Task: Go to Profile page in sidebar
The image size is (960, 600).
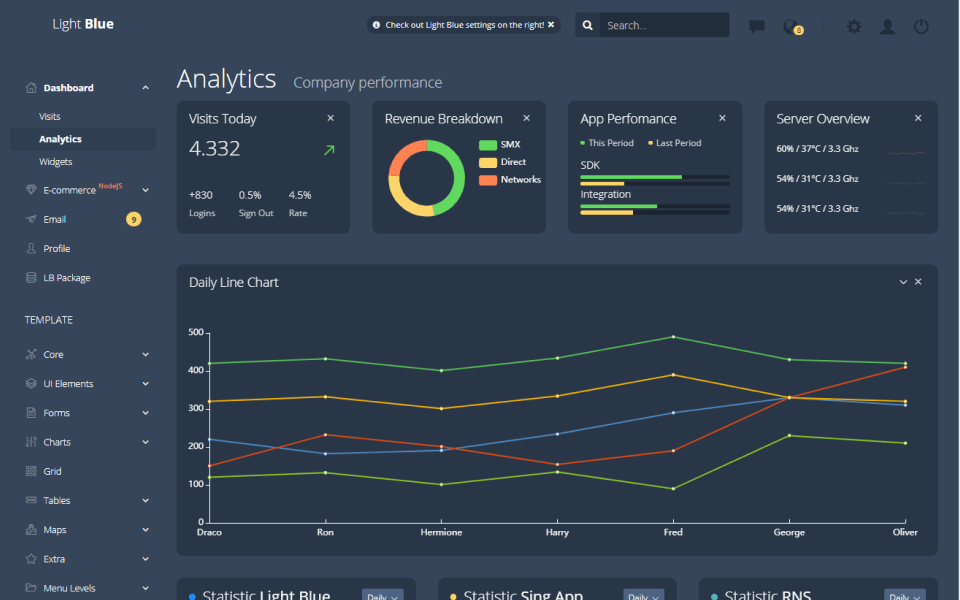Action: coord(57,249)
